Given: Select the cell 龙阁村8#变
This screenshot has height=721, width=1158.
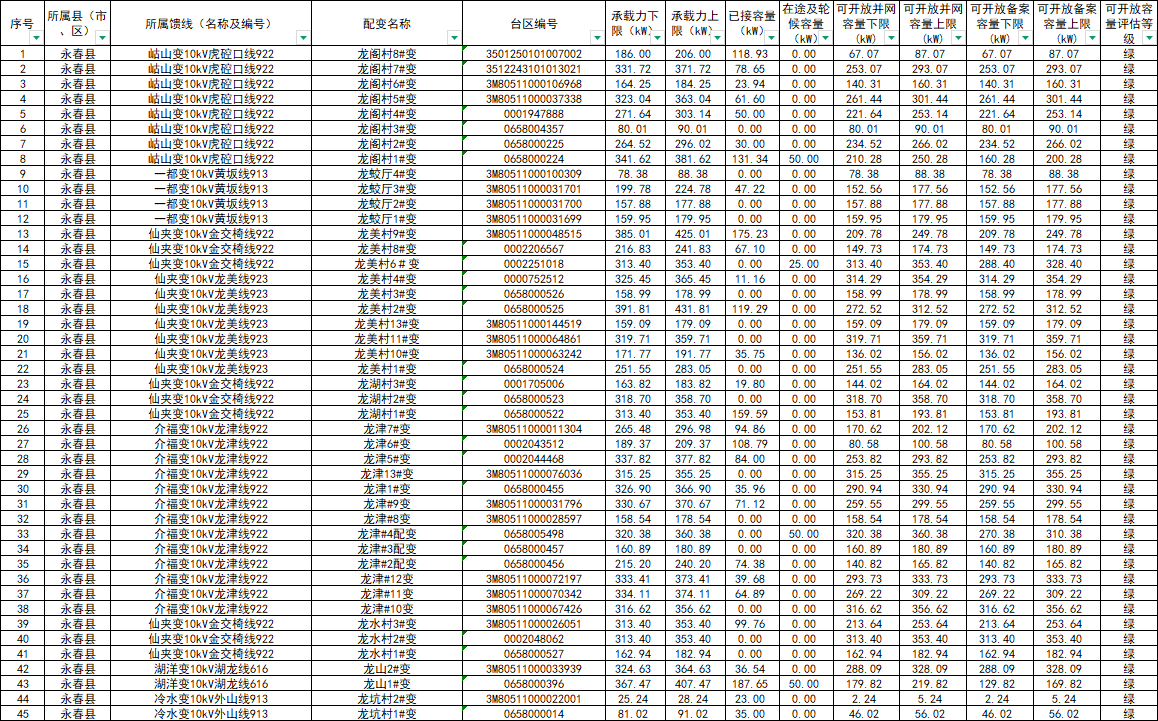Looking at the screenshot, I should pos(387,54).
